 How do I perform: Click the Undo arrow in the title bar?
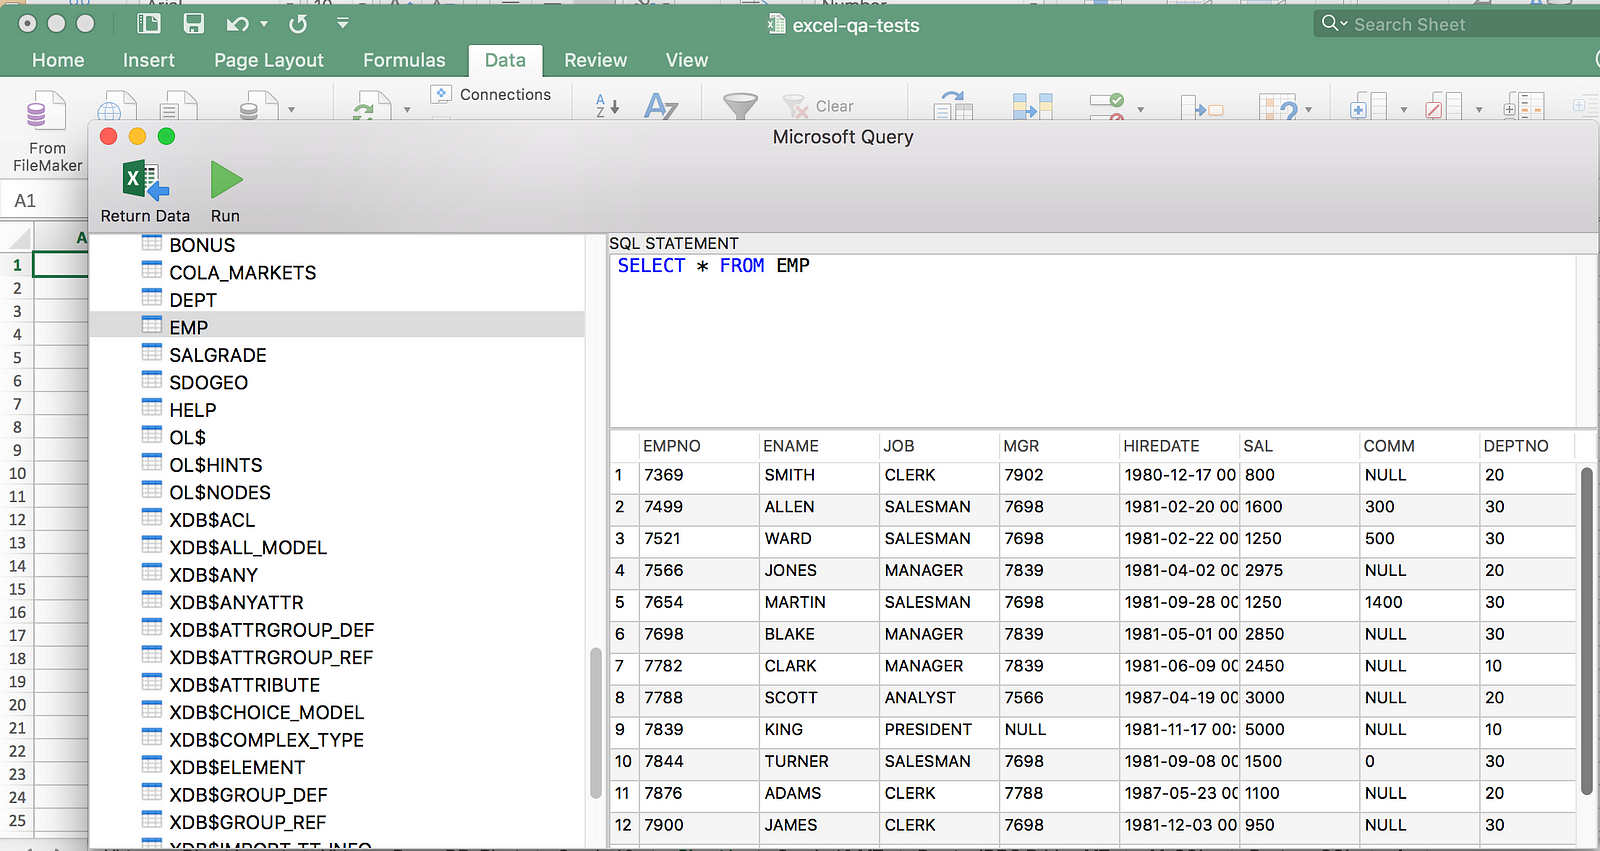tap(238, 23)
